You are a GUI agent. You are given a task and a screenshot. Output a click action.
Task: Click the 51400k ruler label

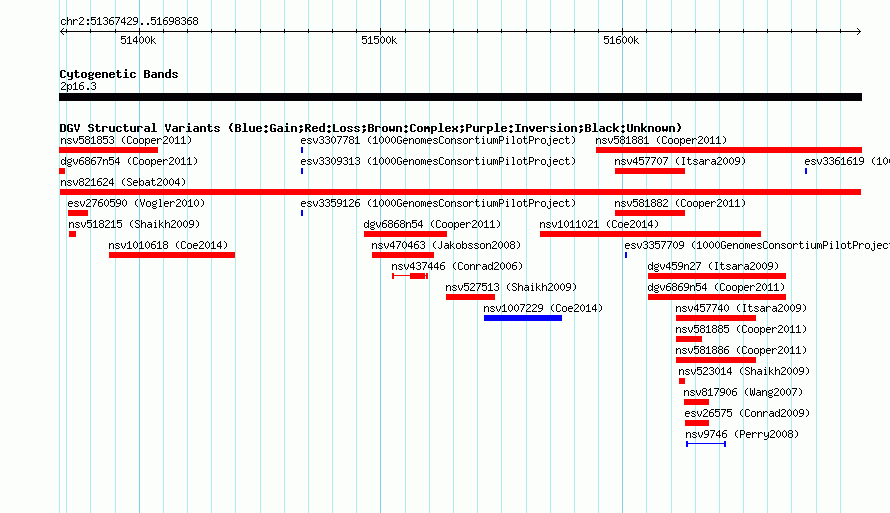[138, 40]
